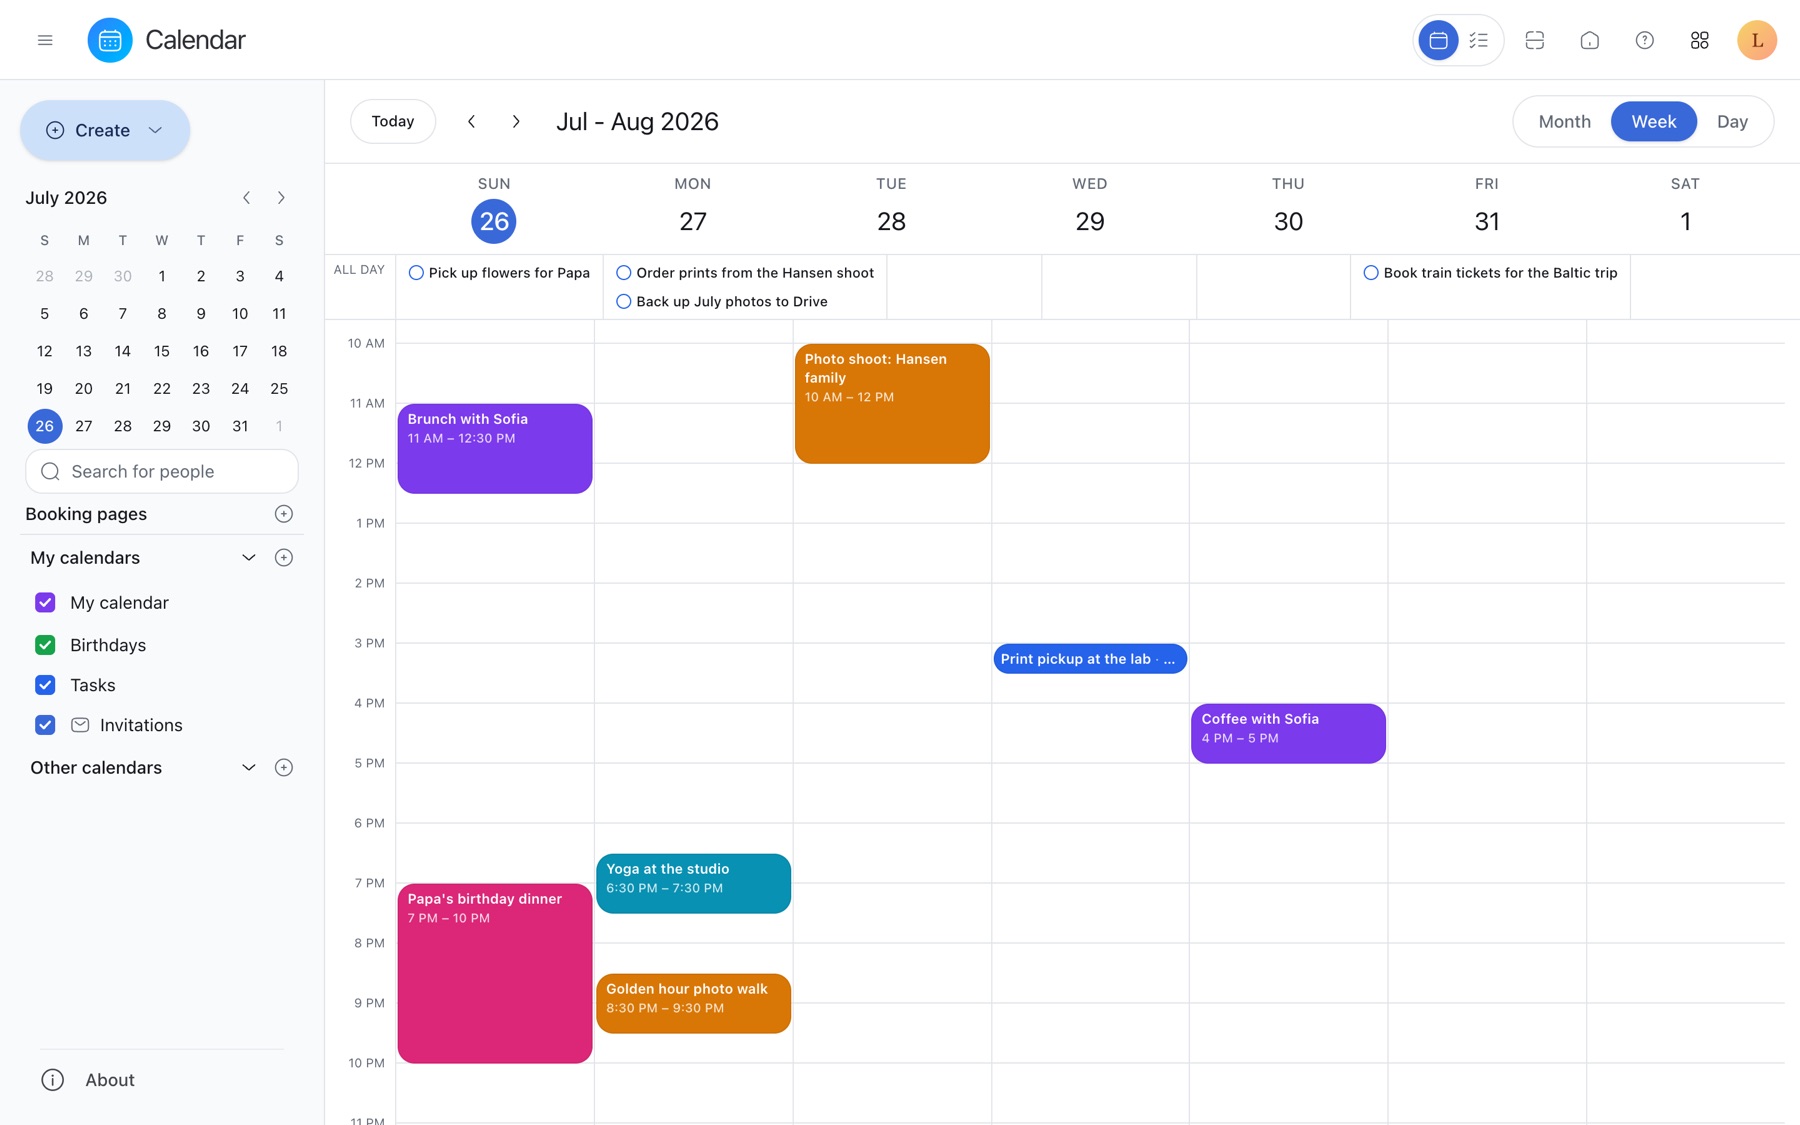The image size is (1800, 1125).
Task: Open Yoga at the studio event
Action: (693, 883)
